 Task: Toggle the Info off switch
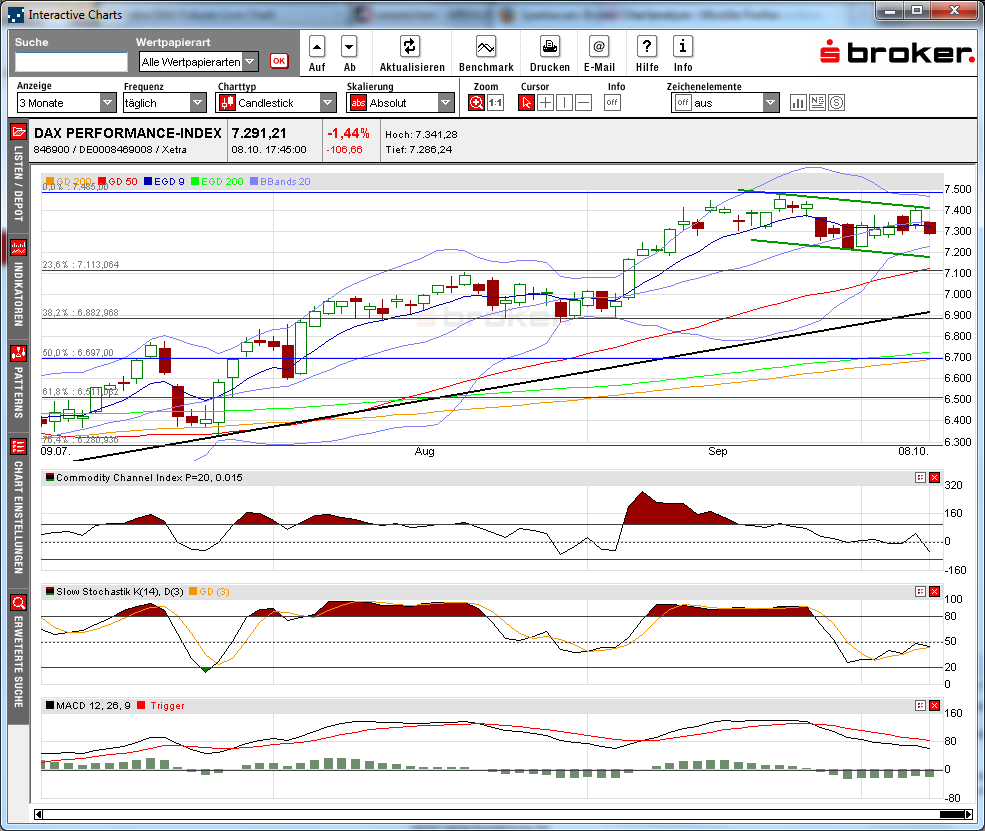point(611,102)
